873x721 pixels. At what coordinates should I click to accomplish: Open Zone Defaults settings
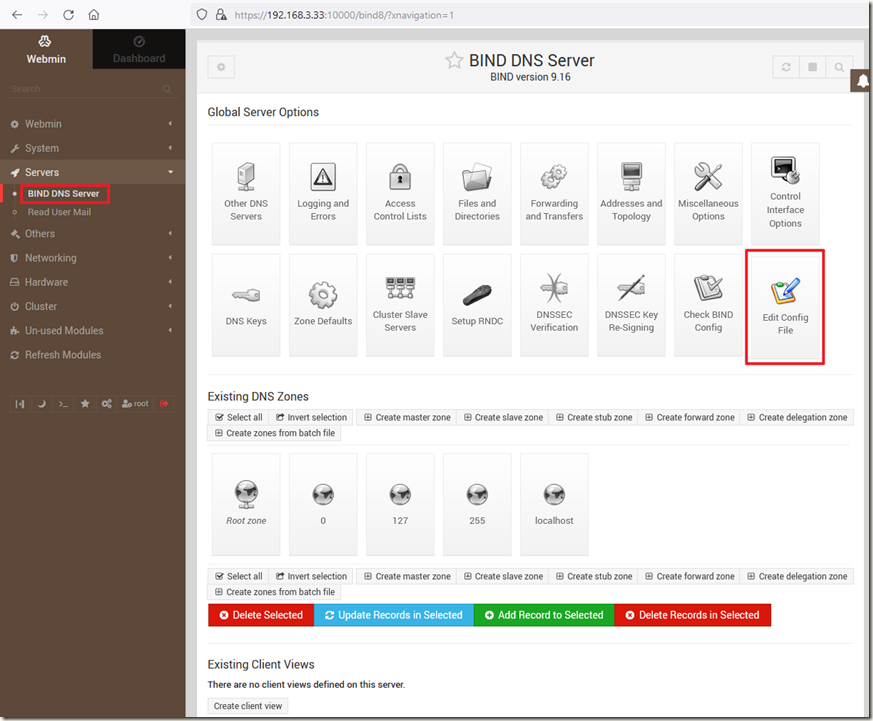point(323,305)
